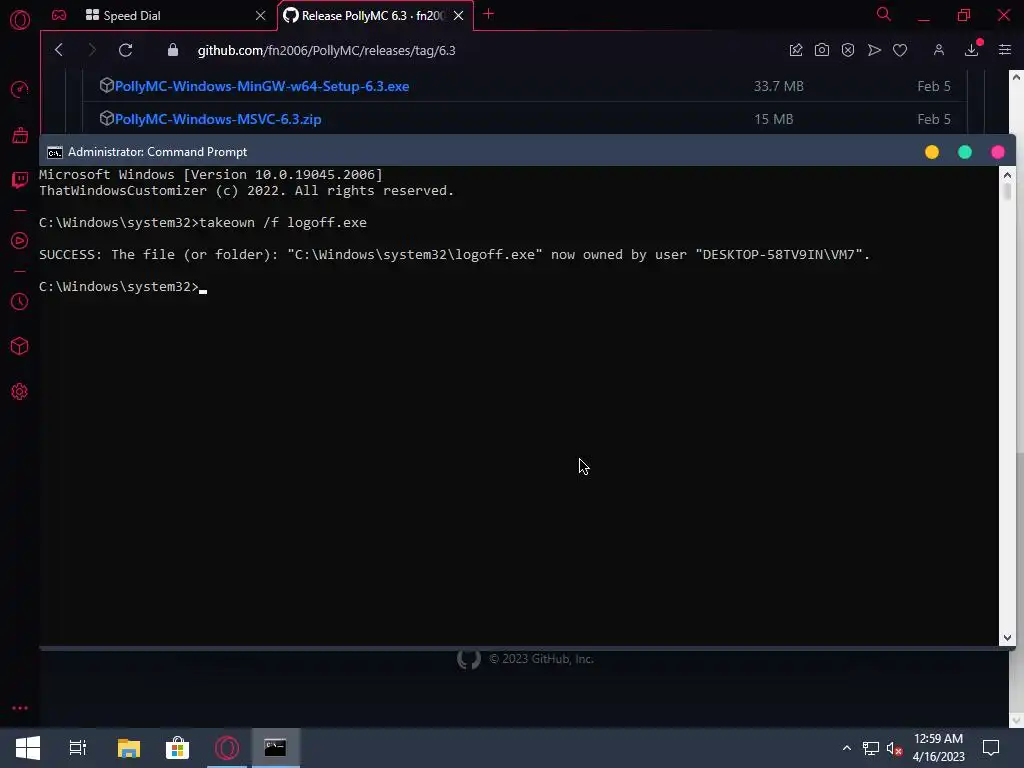The height and width of the screenshot is (768, 1024).
Task: Click Command Prompt scrollbar up arrow
Action: (x=1007, y=175)
